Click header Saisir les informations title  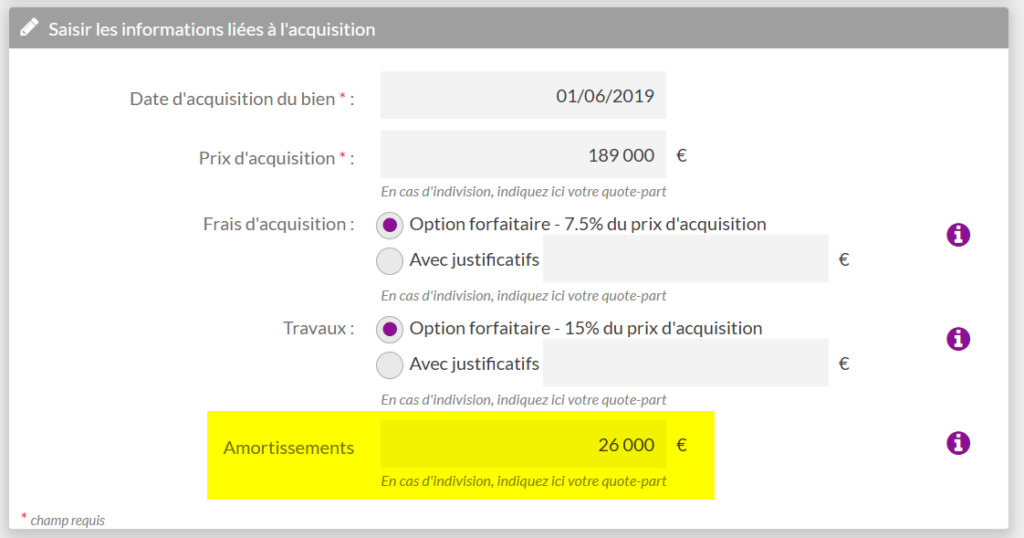[x=212, y=29]
